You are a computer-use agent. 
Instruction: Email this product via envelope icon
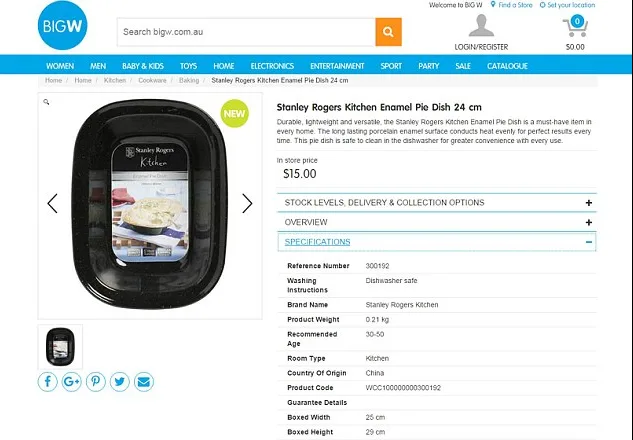pos(144,381)
